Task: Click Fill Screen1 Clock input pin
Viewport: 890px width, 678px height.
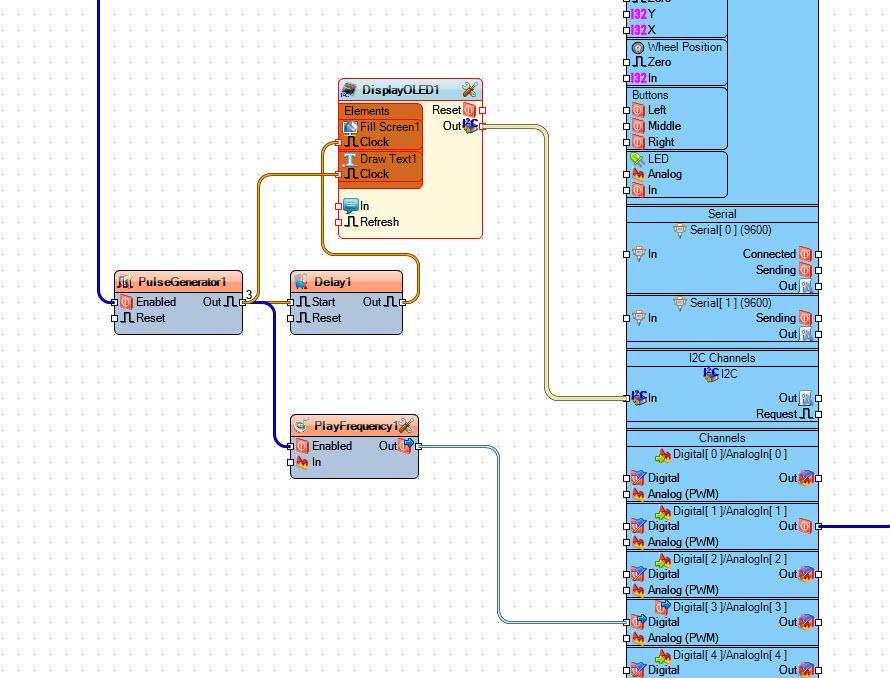Action: (339, 143)
